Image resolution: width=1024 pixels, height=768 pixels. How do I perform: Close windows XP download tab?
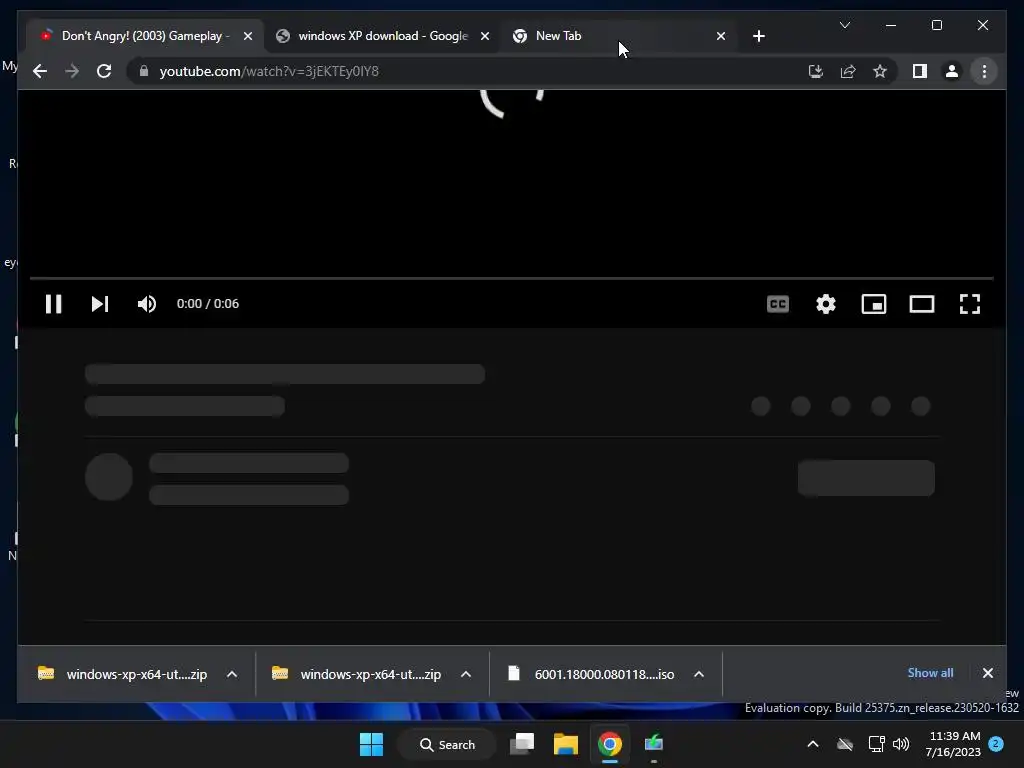click(x=485, y=36)
